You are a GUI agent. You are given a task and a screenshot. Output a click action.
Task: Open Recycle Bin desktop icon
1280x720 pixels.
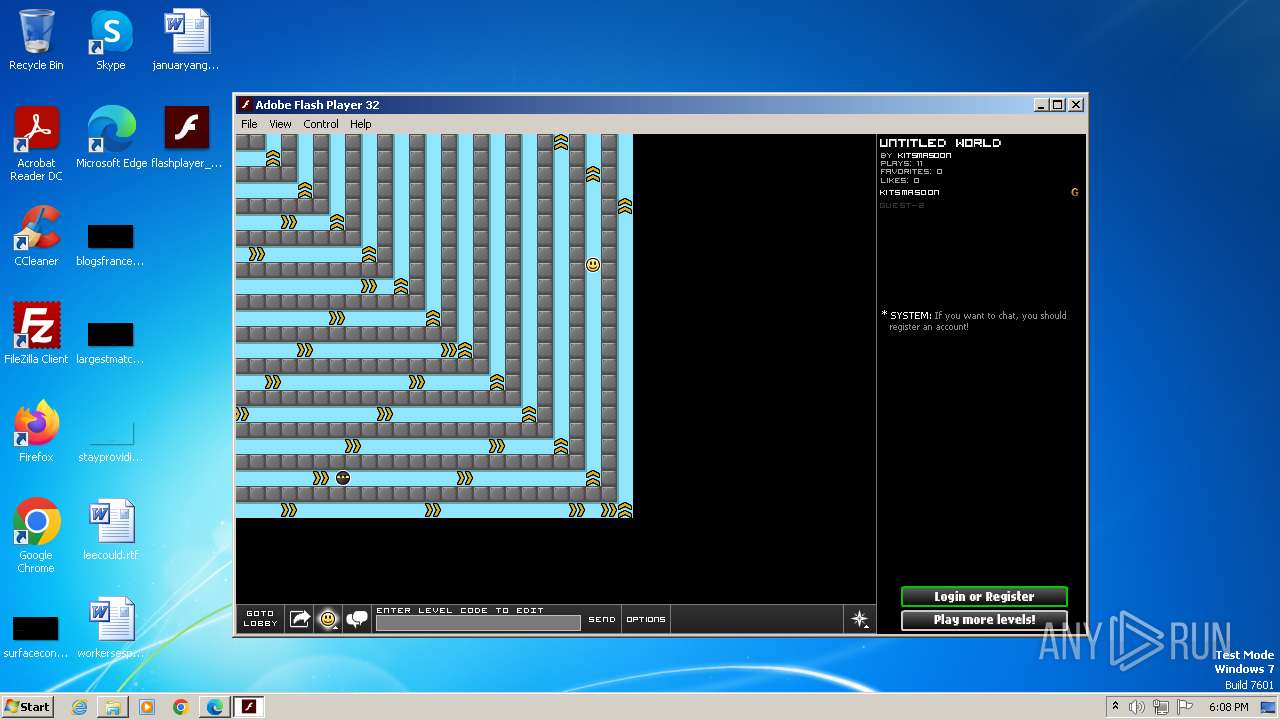coord(36,41)
